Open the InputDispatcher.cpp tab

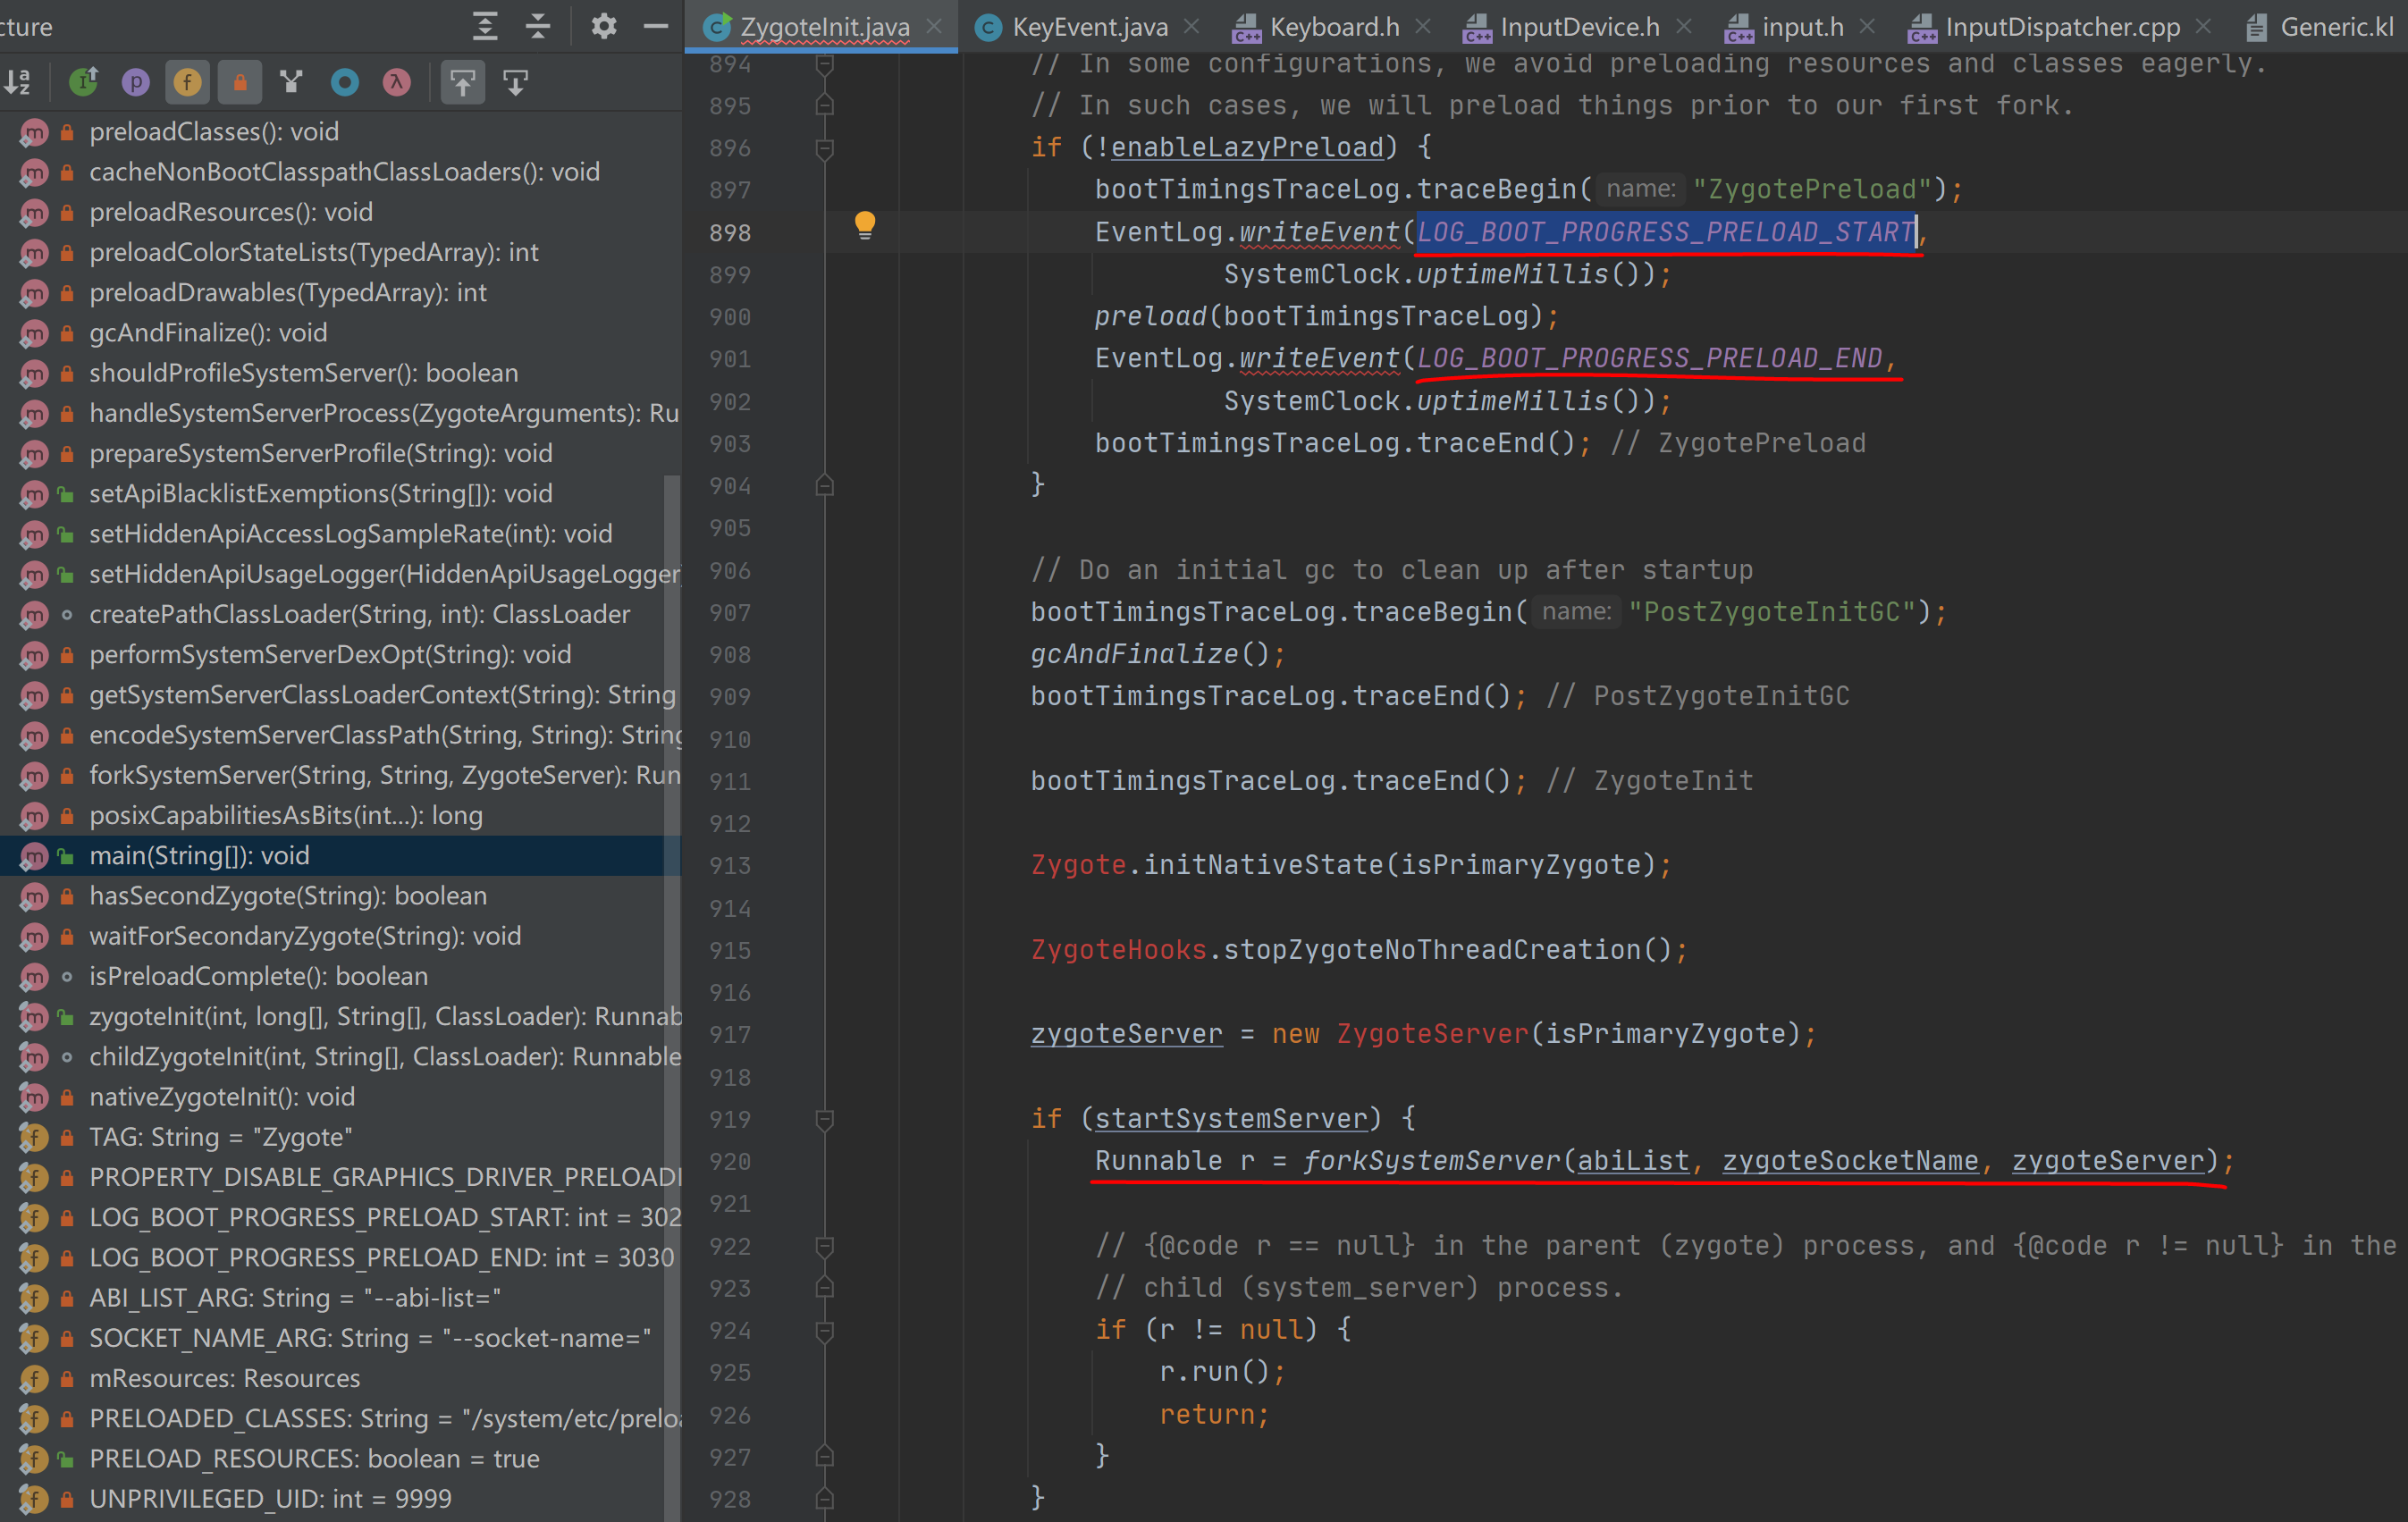pyautogui.click(x=2062, y=27)
